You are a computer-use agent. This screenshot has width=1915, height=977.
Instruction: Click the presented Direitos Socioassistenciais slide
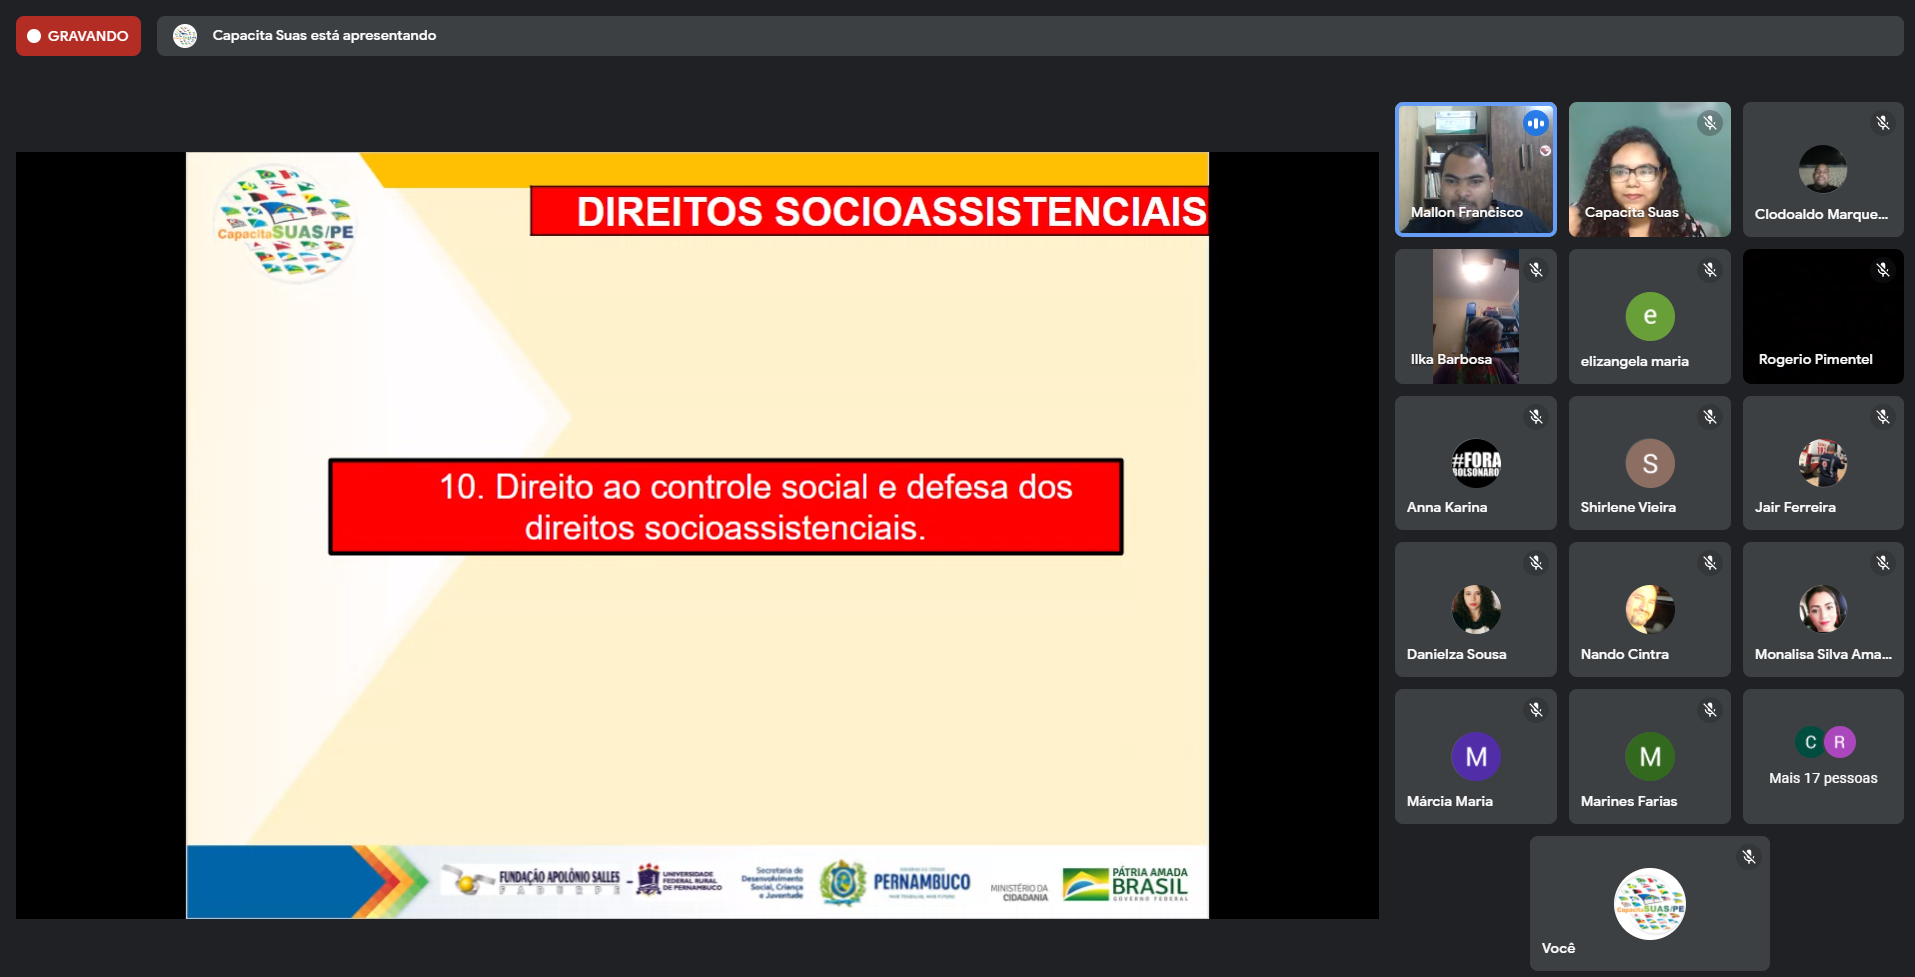pyautogui.click(x=697, y=535)
